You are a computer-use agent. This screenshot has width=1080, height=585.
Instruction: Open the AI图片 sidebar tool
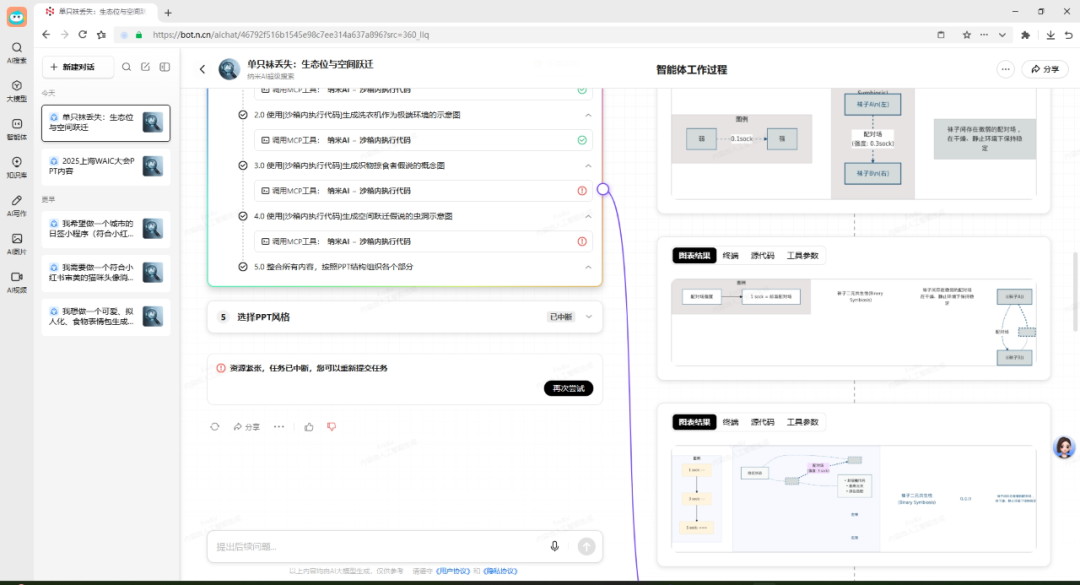tap(17, 242)
